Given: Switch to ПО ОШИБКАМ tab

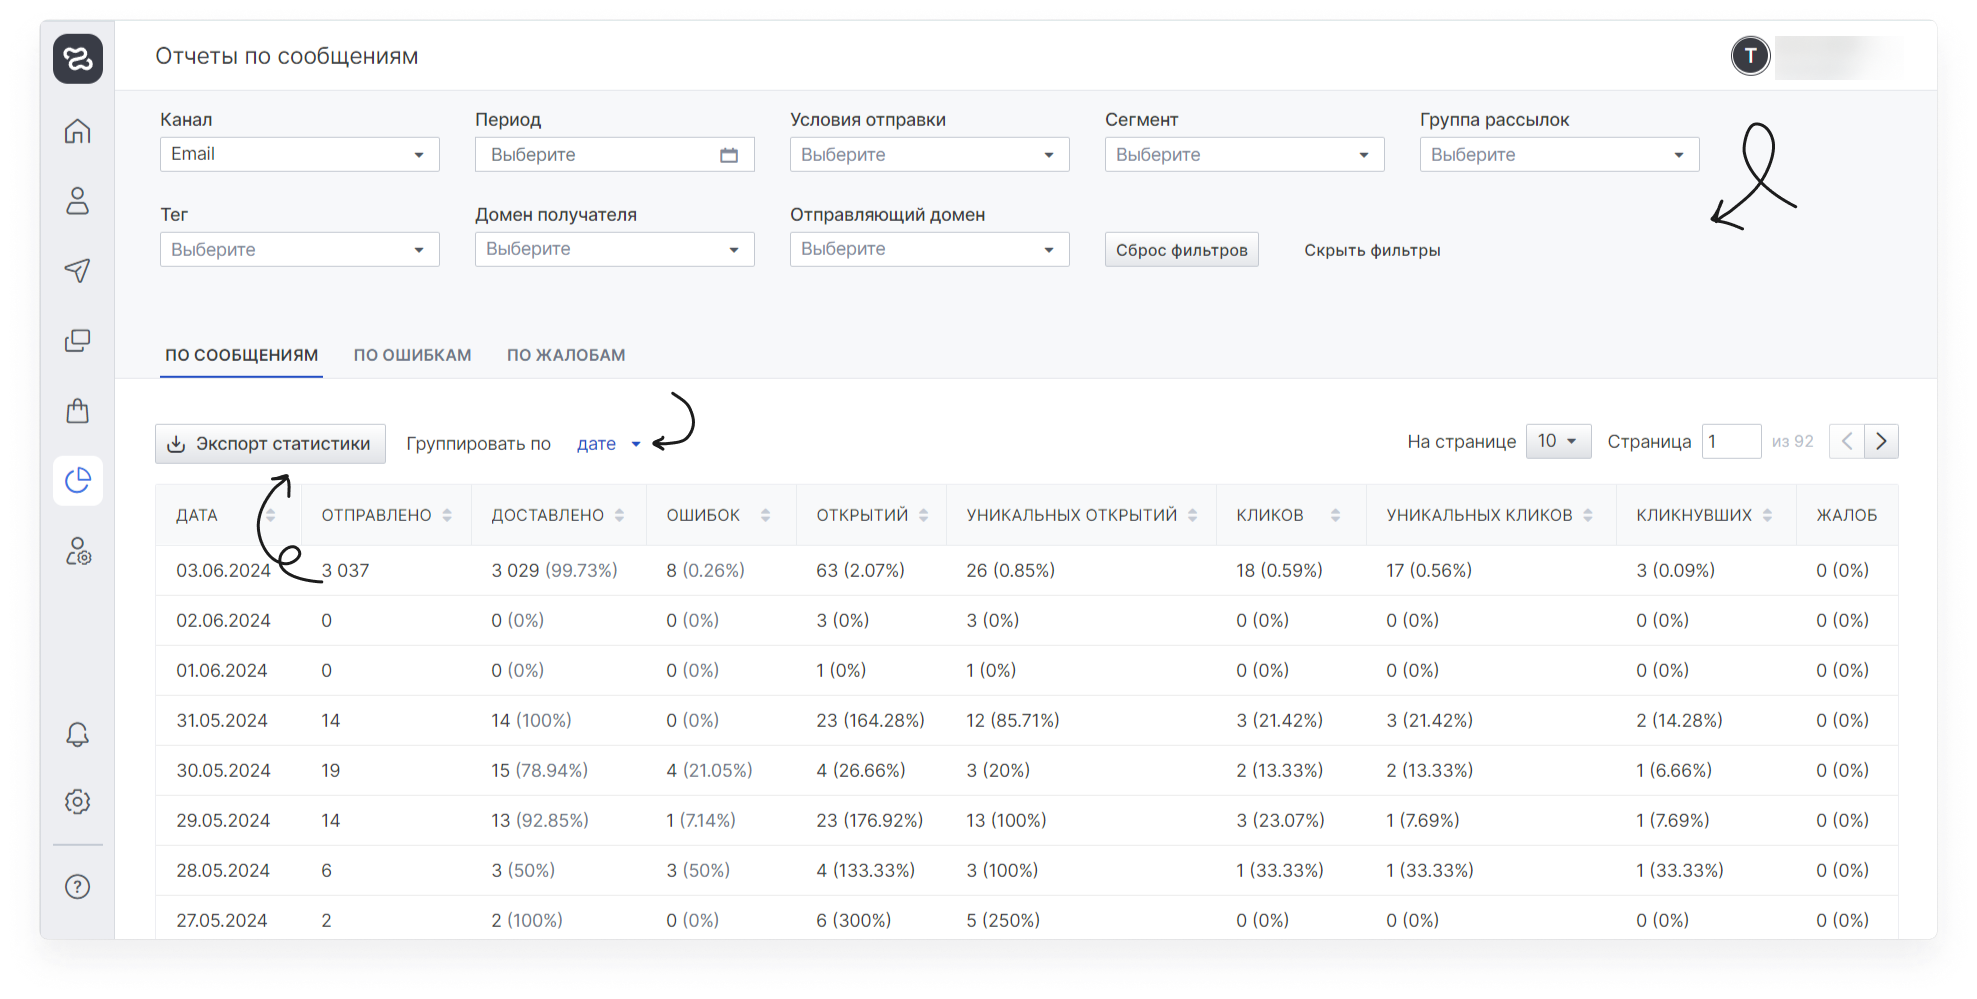Looking at the screenshot, I should 412,355.
